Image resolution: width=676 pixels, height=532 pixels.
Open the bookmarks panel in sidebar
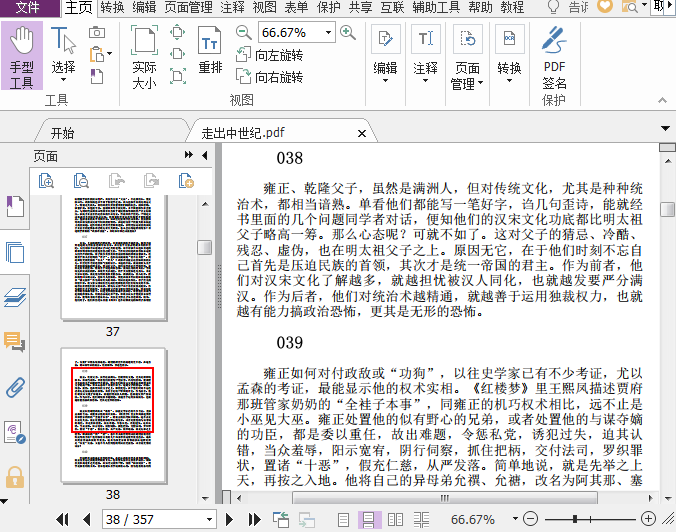click(15, 207)
